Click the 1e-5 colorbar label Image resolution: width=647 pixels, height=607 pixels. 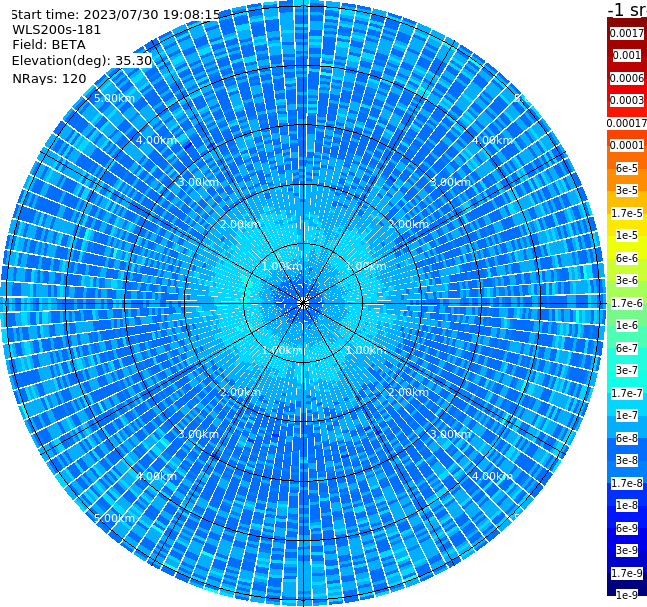point(627,235)
